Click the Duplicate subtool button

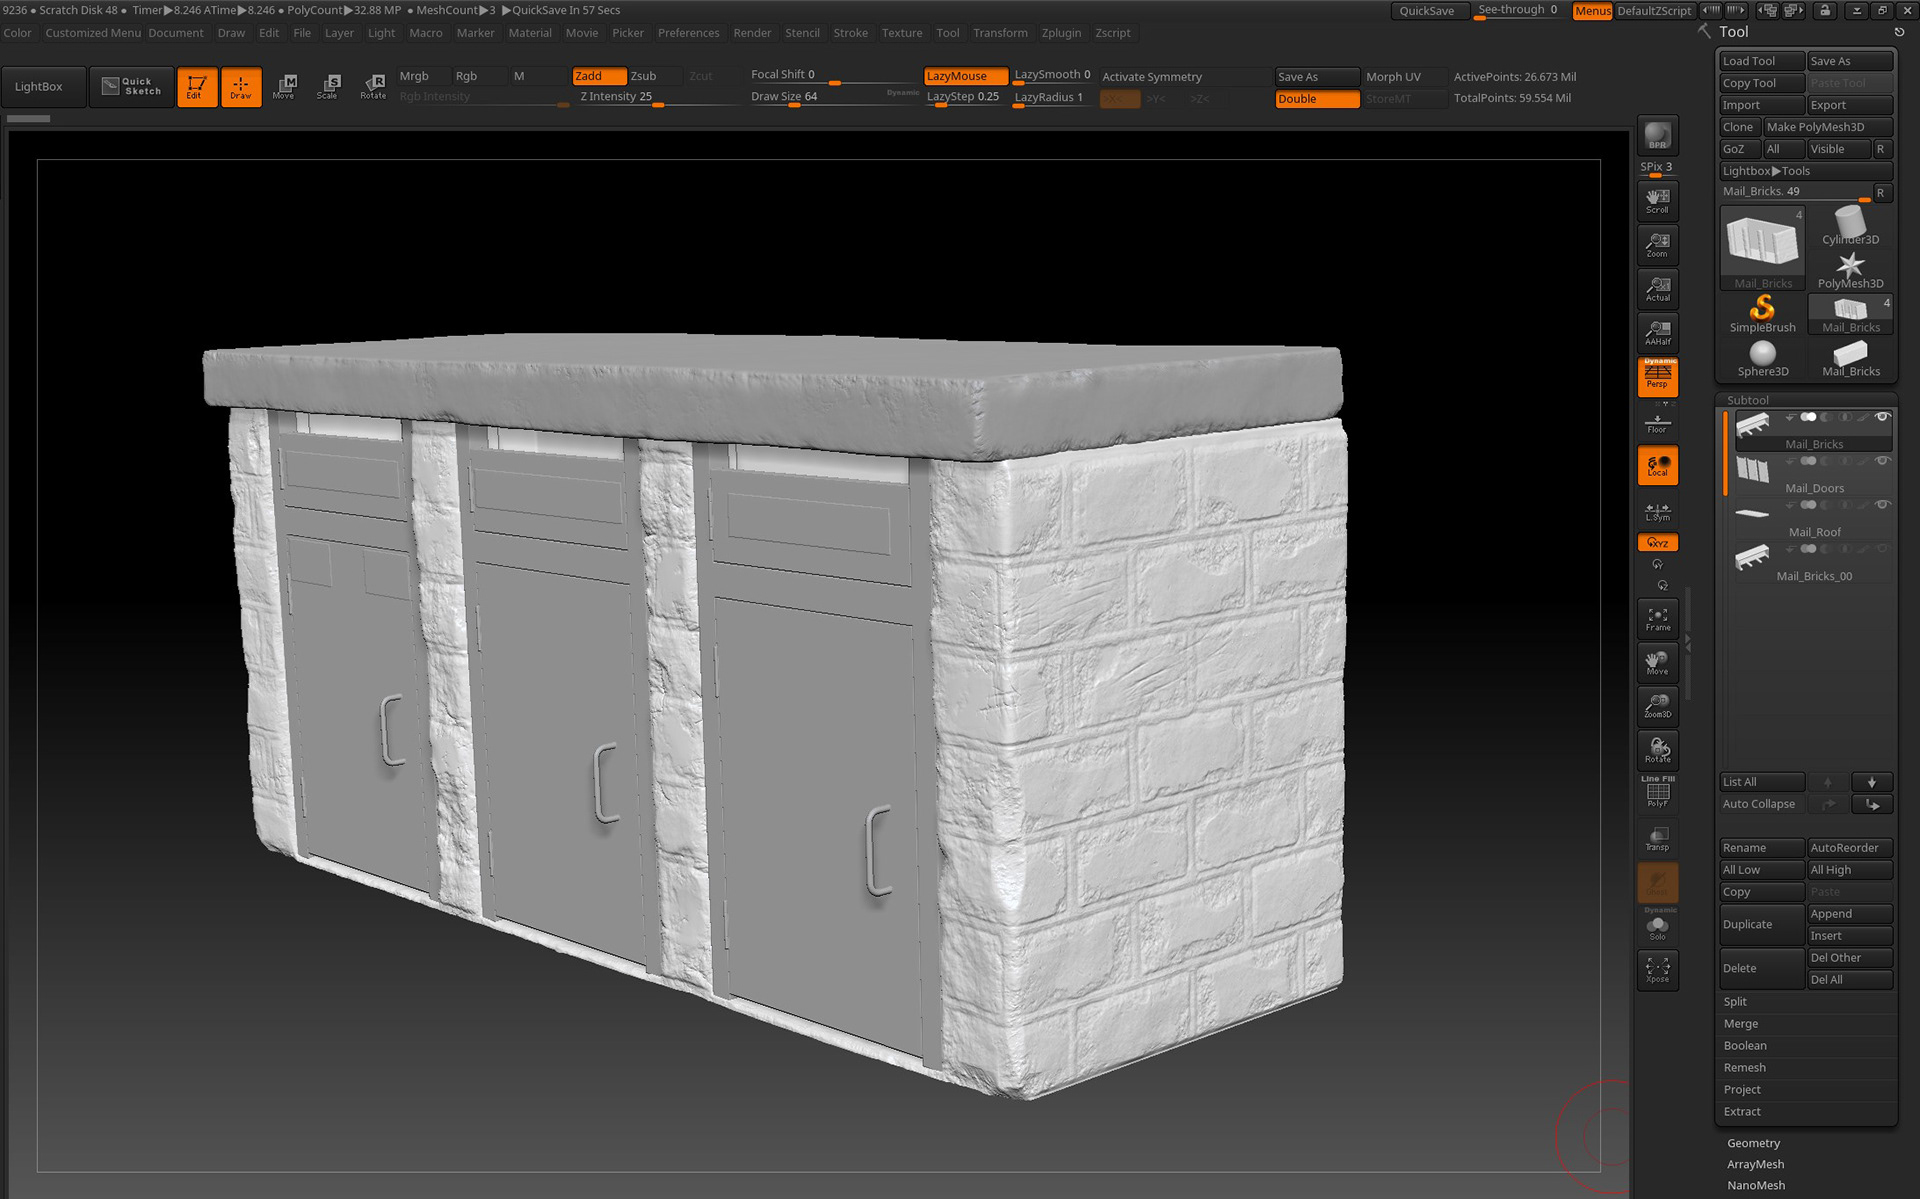[x=1760, y=925]
